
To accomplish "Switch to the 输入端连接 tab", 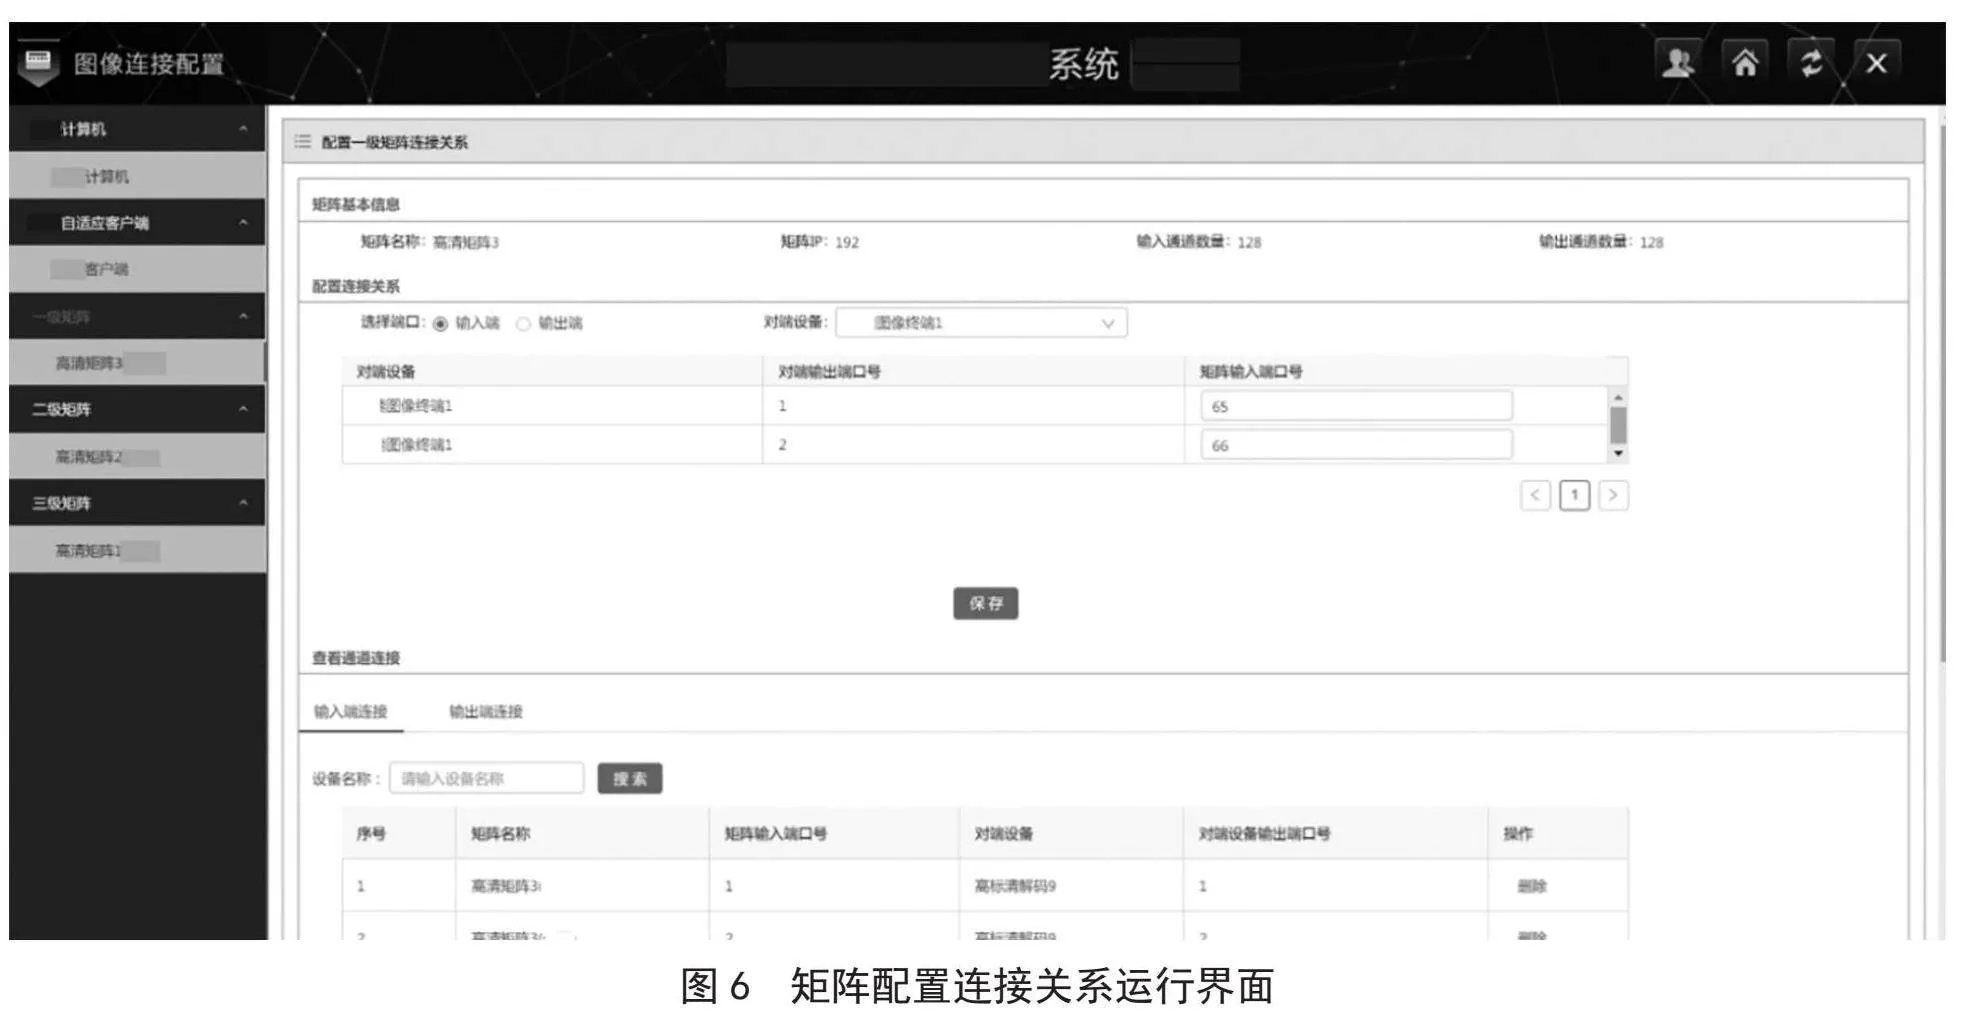I will point(350,712).
